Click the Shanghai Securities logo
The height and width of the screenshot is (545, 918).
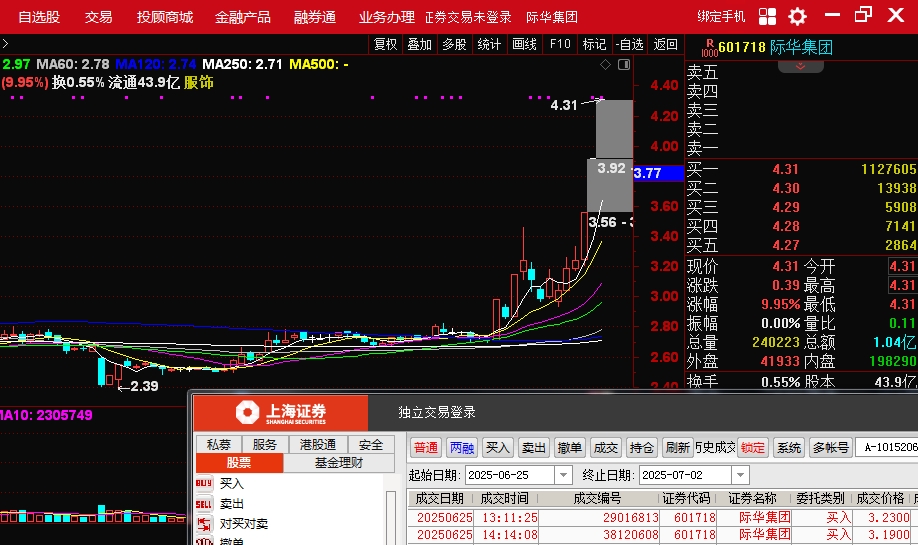(281, 413)
